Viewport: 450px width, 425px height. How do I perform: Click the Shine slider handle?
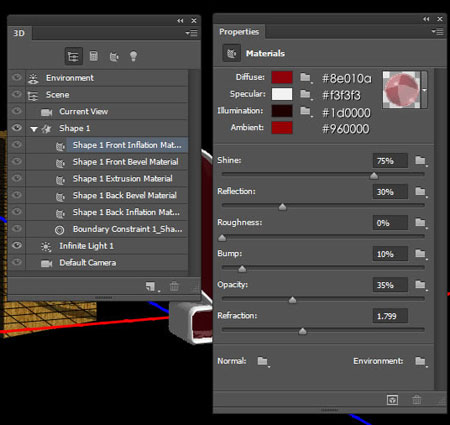(x=374, y=176)
